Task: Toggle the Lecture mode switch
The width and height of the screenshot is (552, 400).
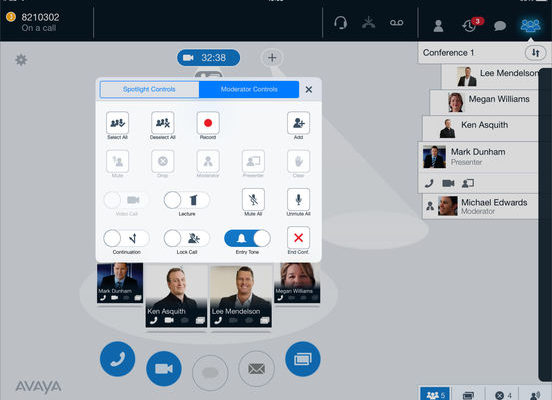Action: click(x=187, y=200)
